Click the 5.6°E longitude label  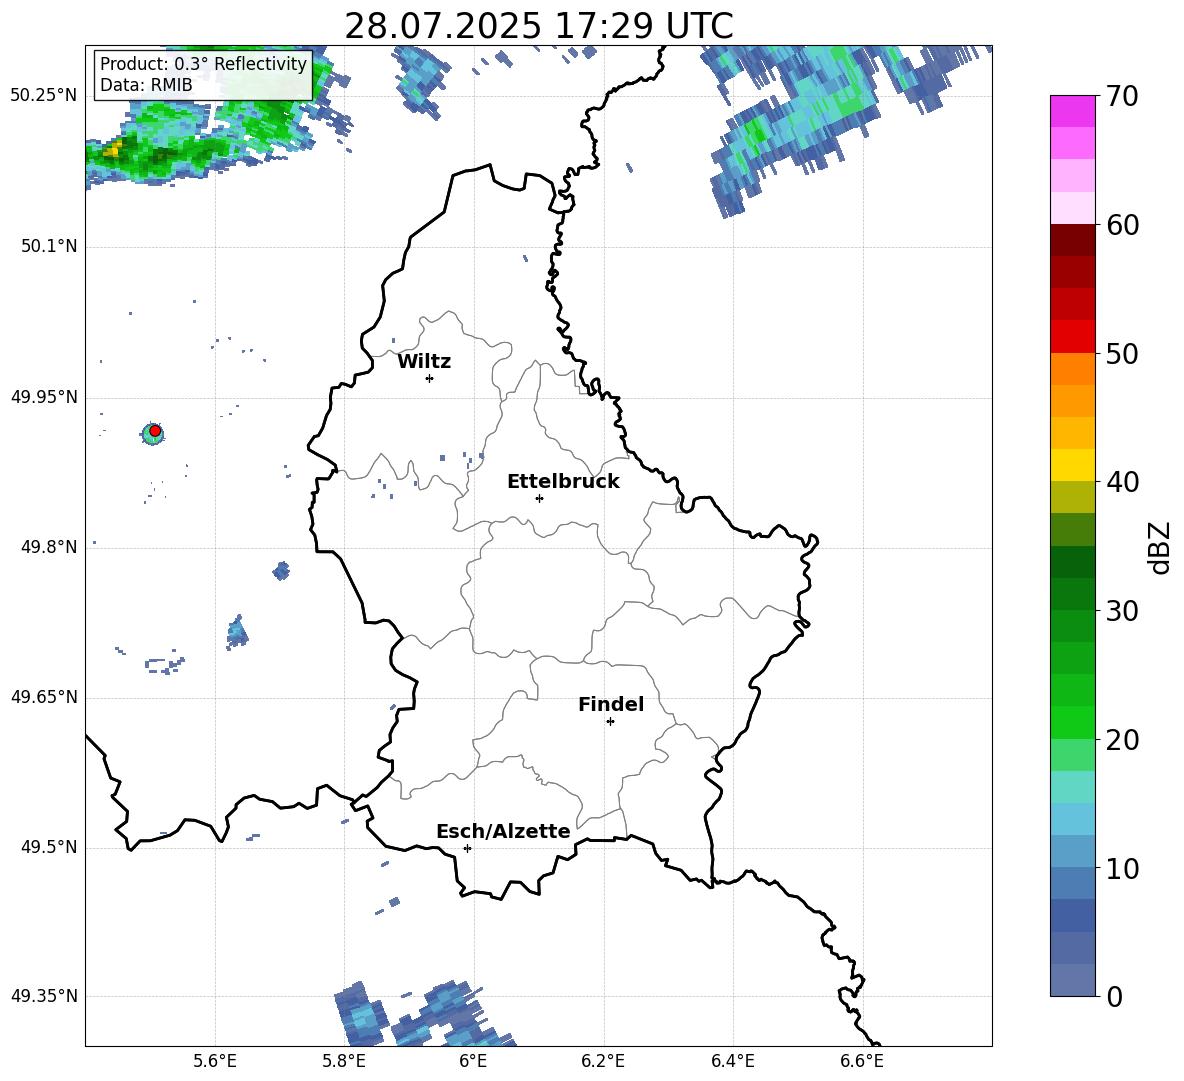[215, 1061]
